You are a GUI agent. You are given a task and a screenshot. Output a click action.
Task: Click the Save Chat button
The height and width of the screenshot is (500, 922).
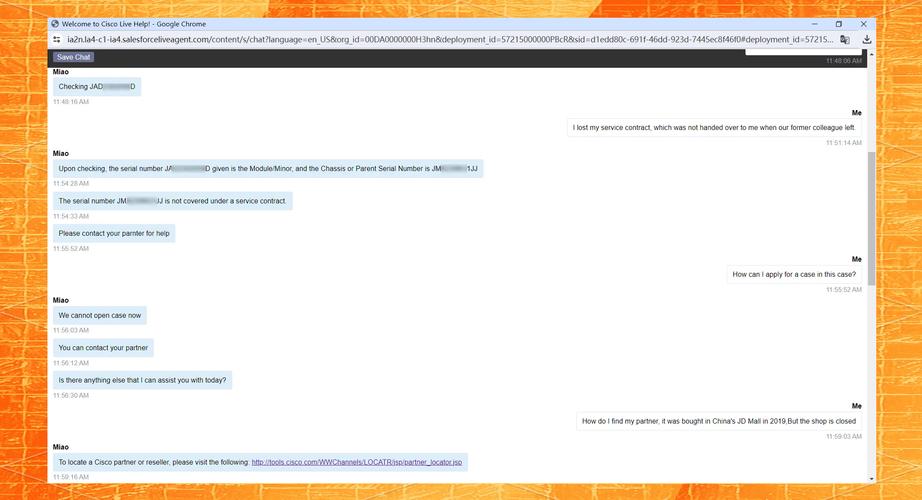[74, 57]
